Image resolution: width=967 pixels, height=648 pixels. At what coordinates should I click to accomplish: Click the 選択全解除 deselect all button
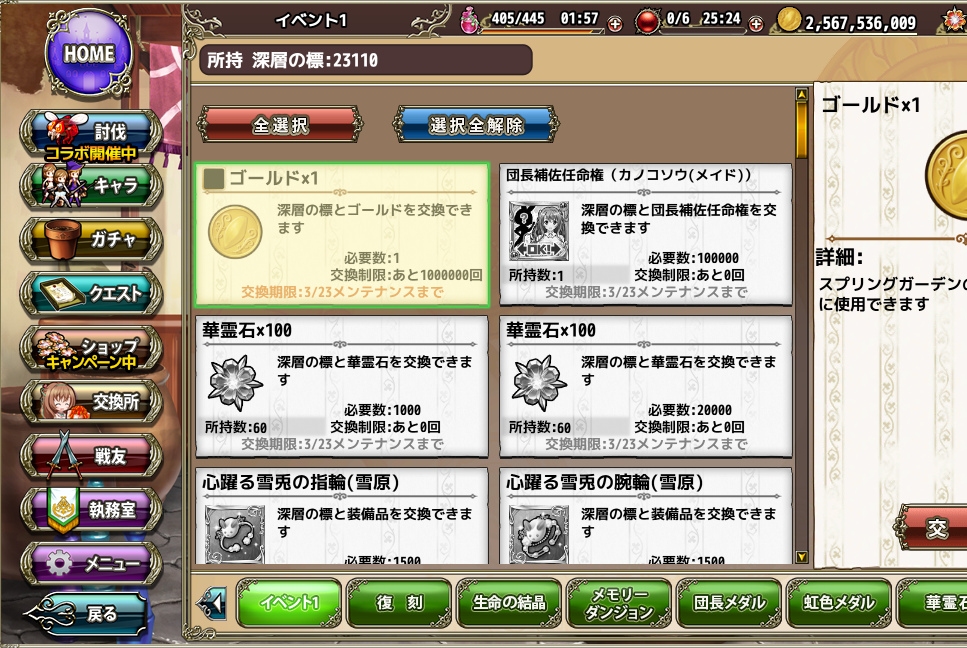pos(476,125)
